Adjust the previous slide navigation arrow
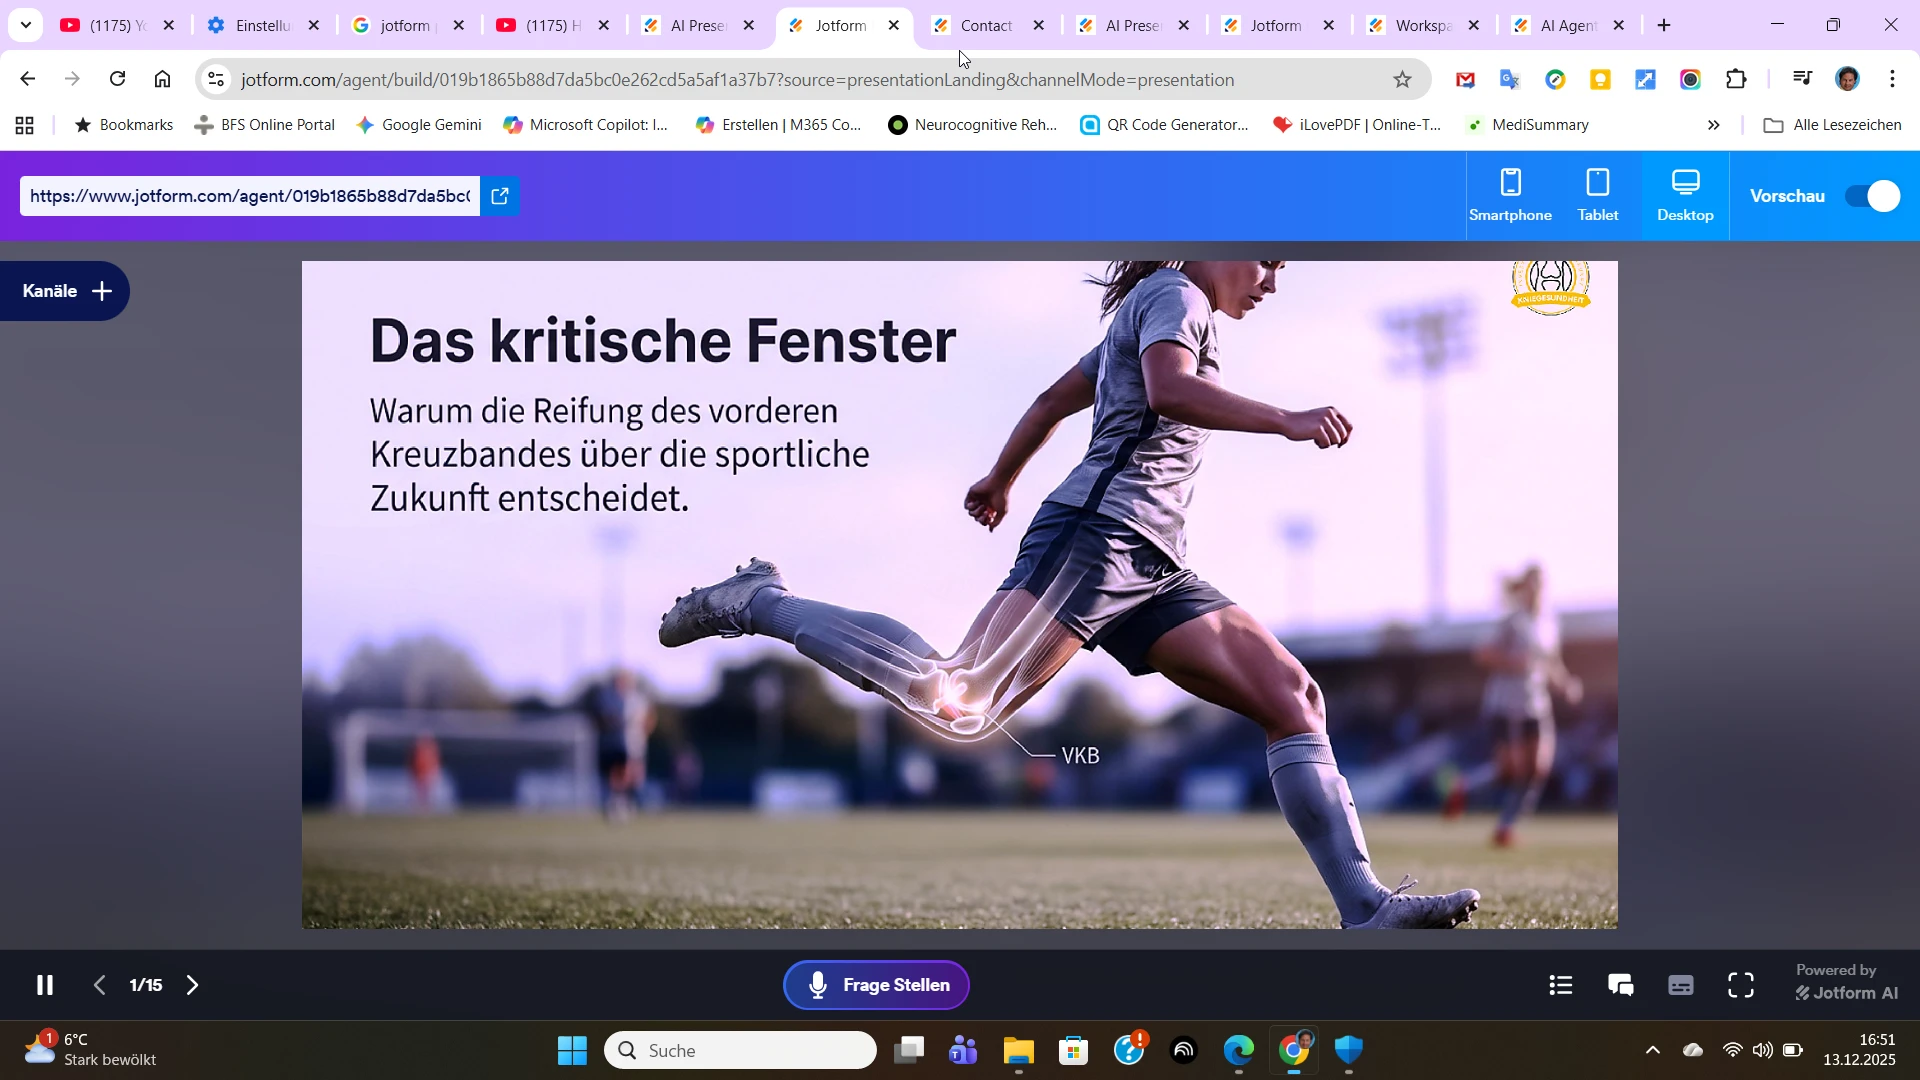 (99, 985)
